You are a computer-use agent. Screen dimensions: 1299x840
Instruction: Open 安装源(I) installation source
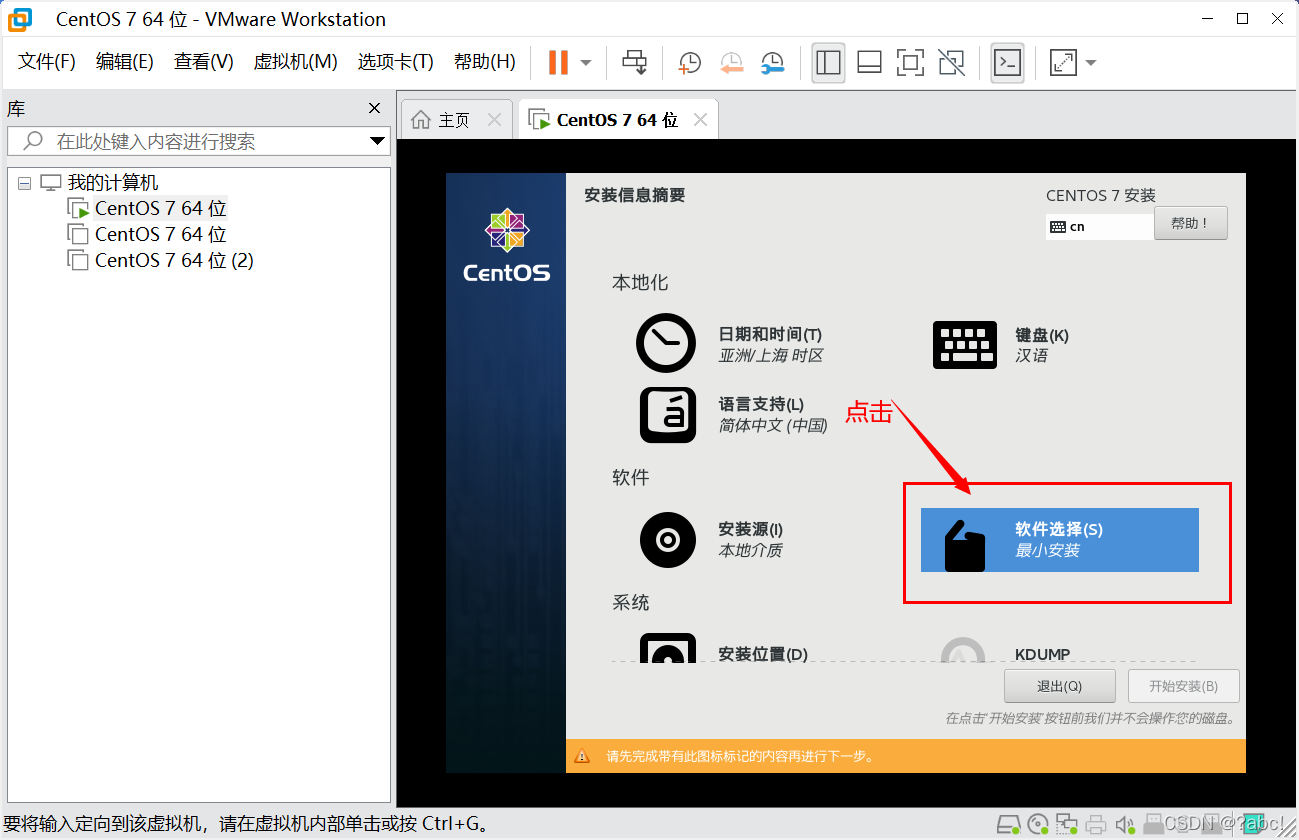pos(712,540)
